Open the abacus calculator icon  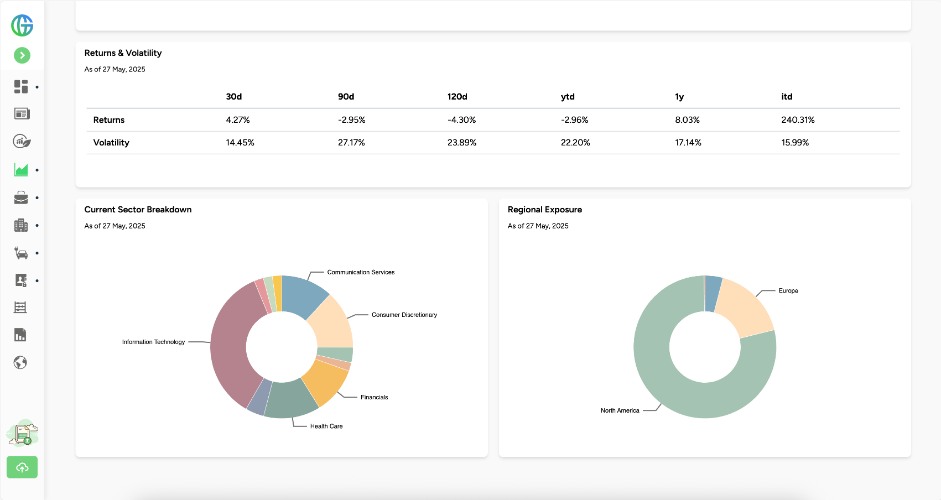[21, 308]
